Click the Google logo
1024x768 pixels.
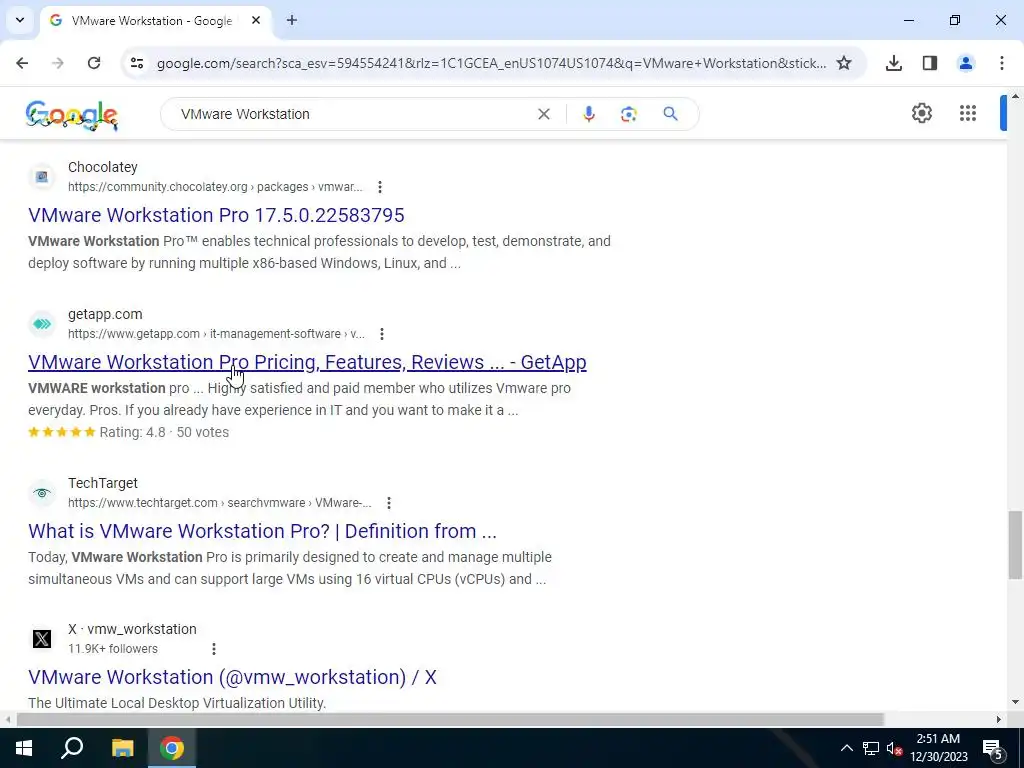[72, 116]
